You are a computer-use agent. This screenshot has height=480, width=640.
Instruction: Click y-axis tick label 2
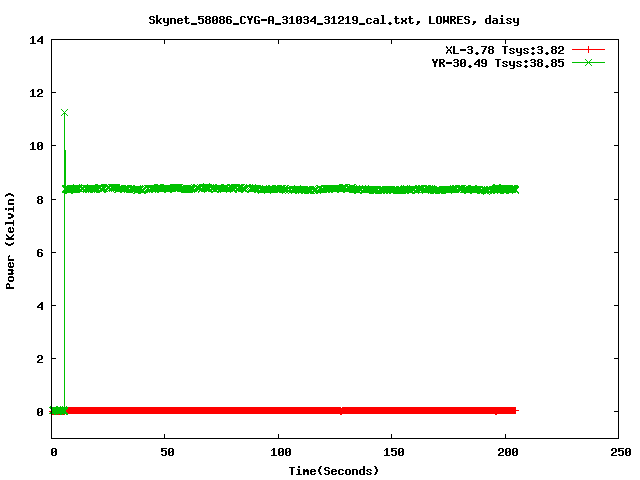40,359
